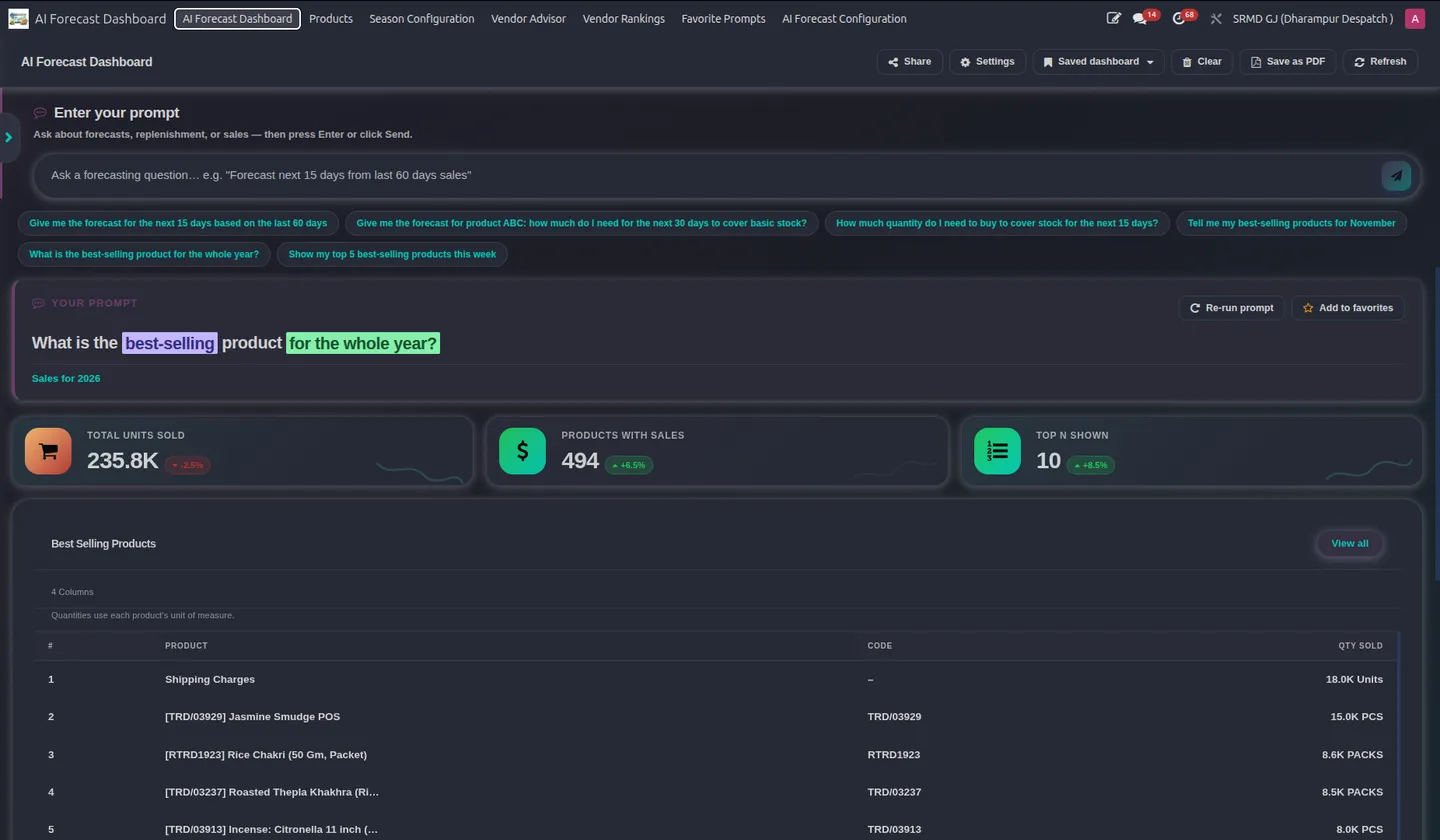Viewport: 1440px width, 840px height.
Task: Click the AI Forecast Dashboard app title
Action: tap(100, 19)
